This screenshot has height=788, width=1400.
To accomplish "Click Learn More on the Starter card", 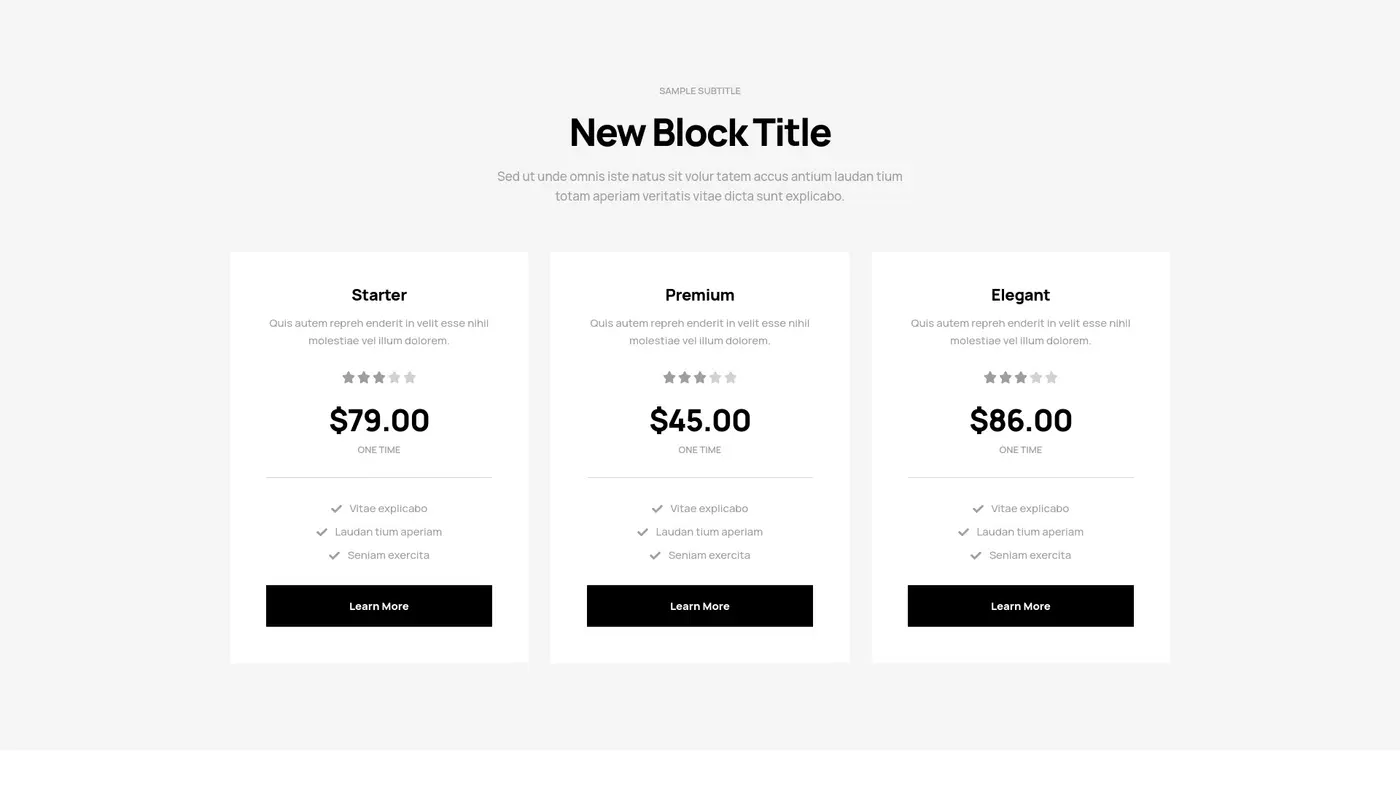I will point(379,605).
